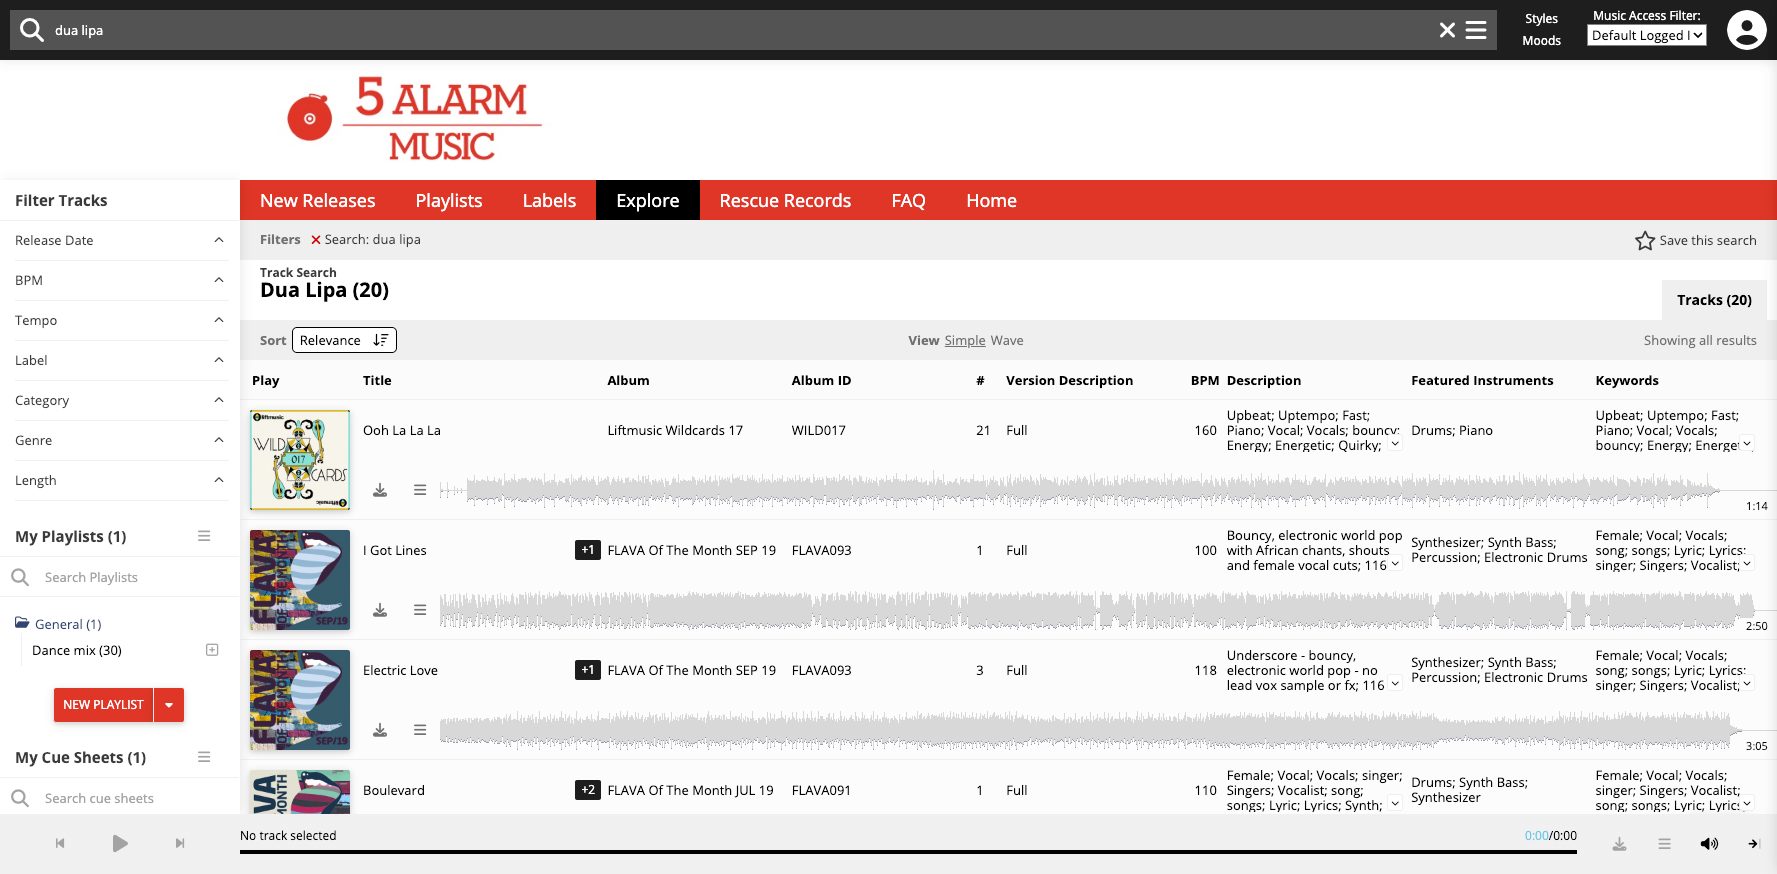The height and width of the screenshot is (874, 1777).
Task: Open the New Playlist dropdown arrow
Action: click(x=169, y=705)
